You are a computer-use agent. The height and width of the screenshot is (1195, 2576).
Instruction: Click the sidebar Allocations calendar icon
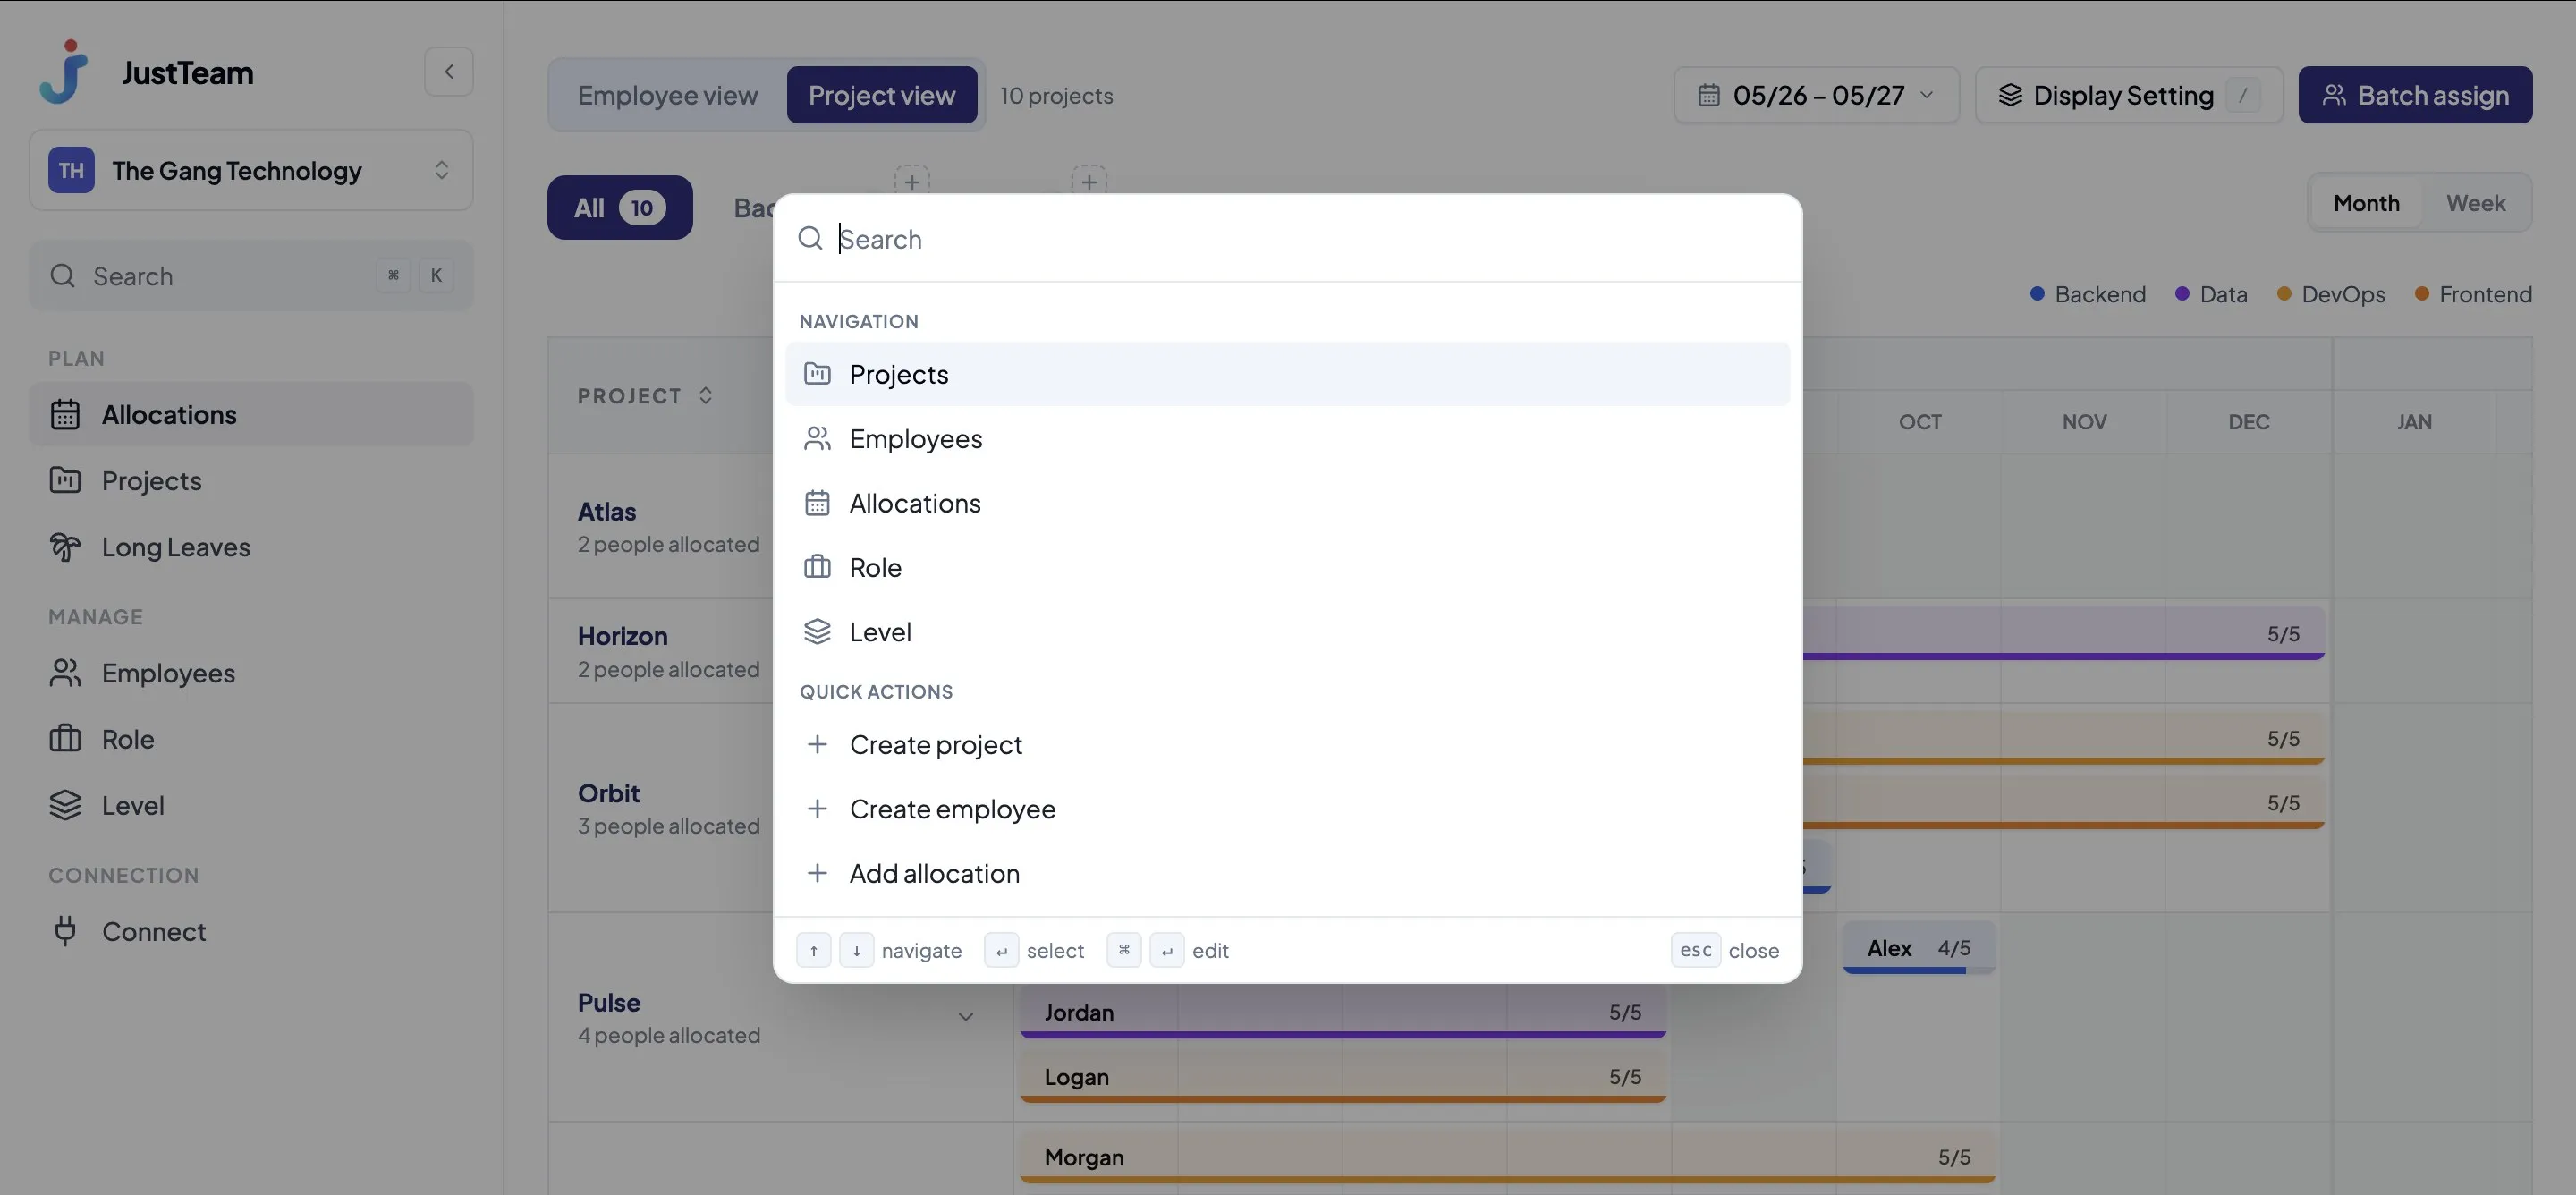(x=65, y=414)
